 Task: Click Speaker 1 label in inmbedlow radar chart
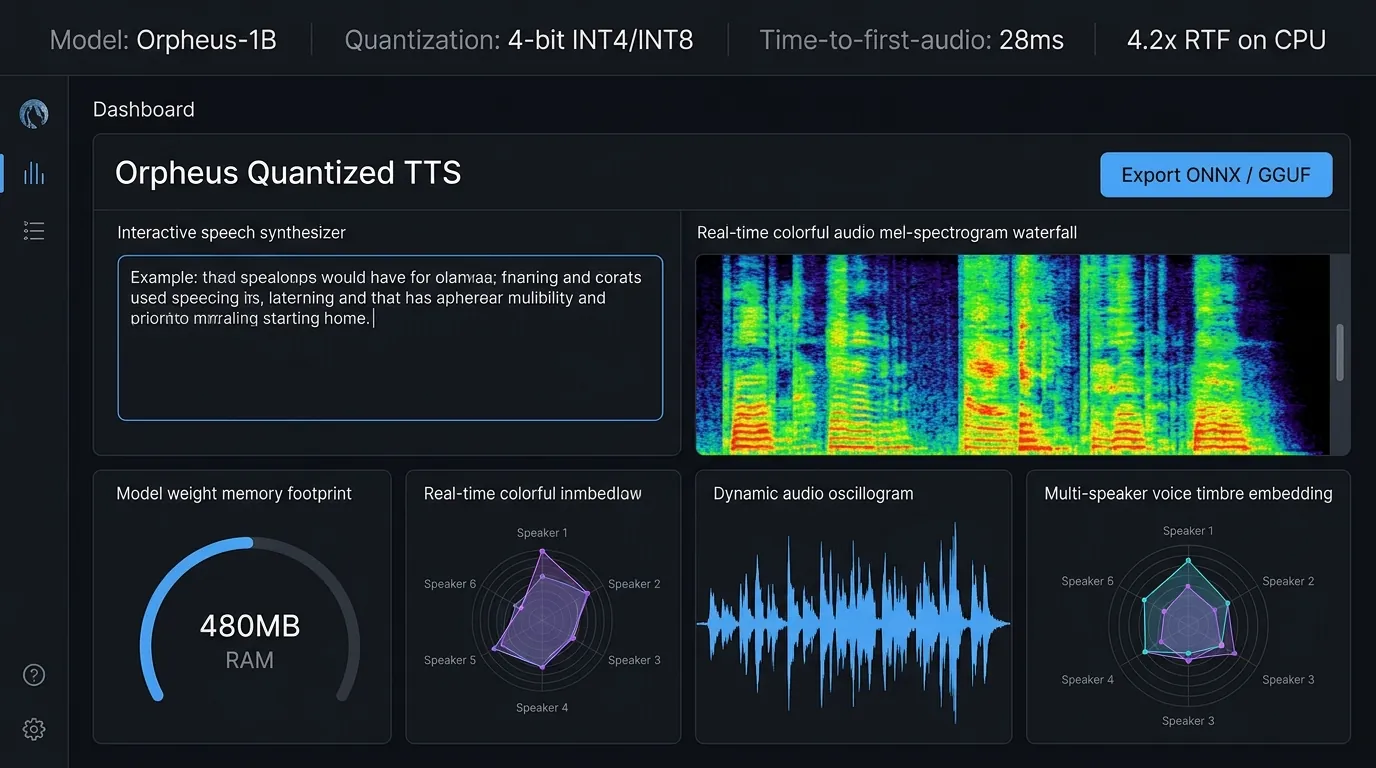pos(542,533)
